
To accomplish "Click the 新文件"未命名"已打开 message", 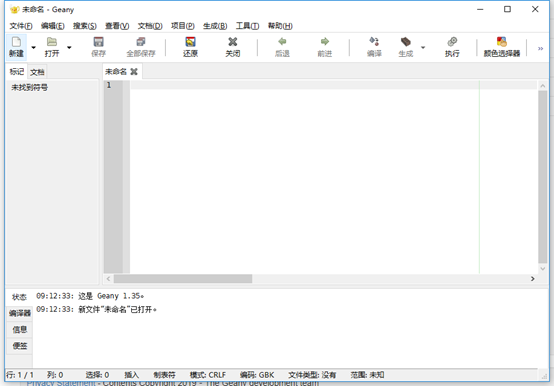I will click(x=96, y=309).
